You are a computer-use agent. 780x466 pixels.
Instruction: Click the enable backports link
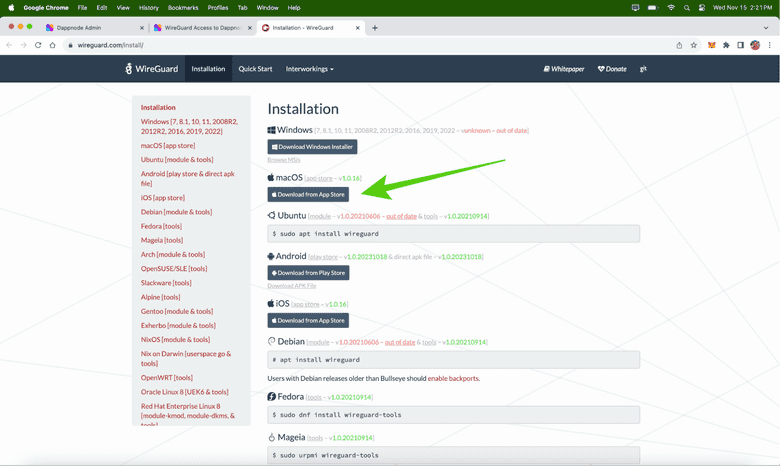(x=453, y=378)
